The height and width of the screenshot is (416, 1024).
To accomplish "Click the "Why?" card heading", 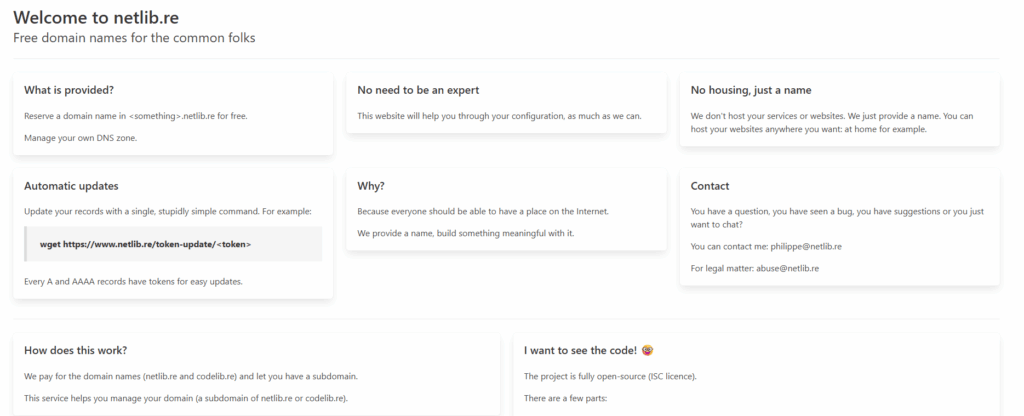I will (x=371, y=186).
